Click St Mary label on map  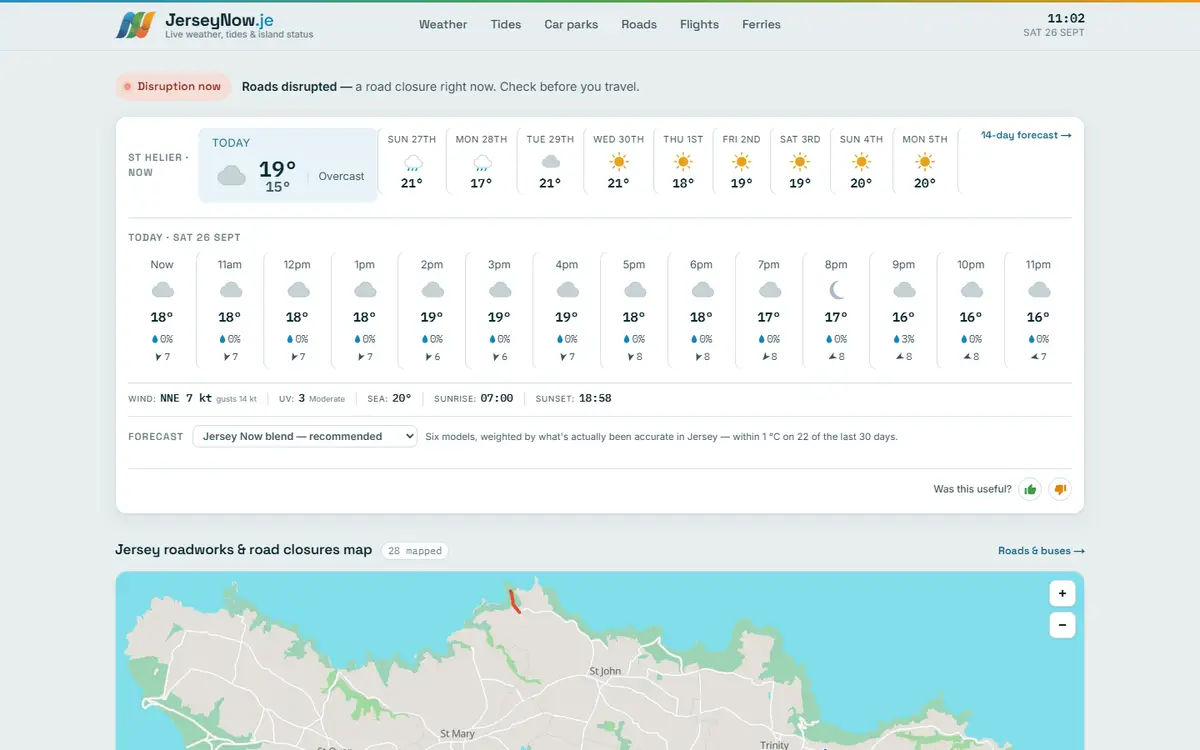(457, 734)
